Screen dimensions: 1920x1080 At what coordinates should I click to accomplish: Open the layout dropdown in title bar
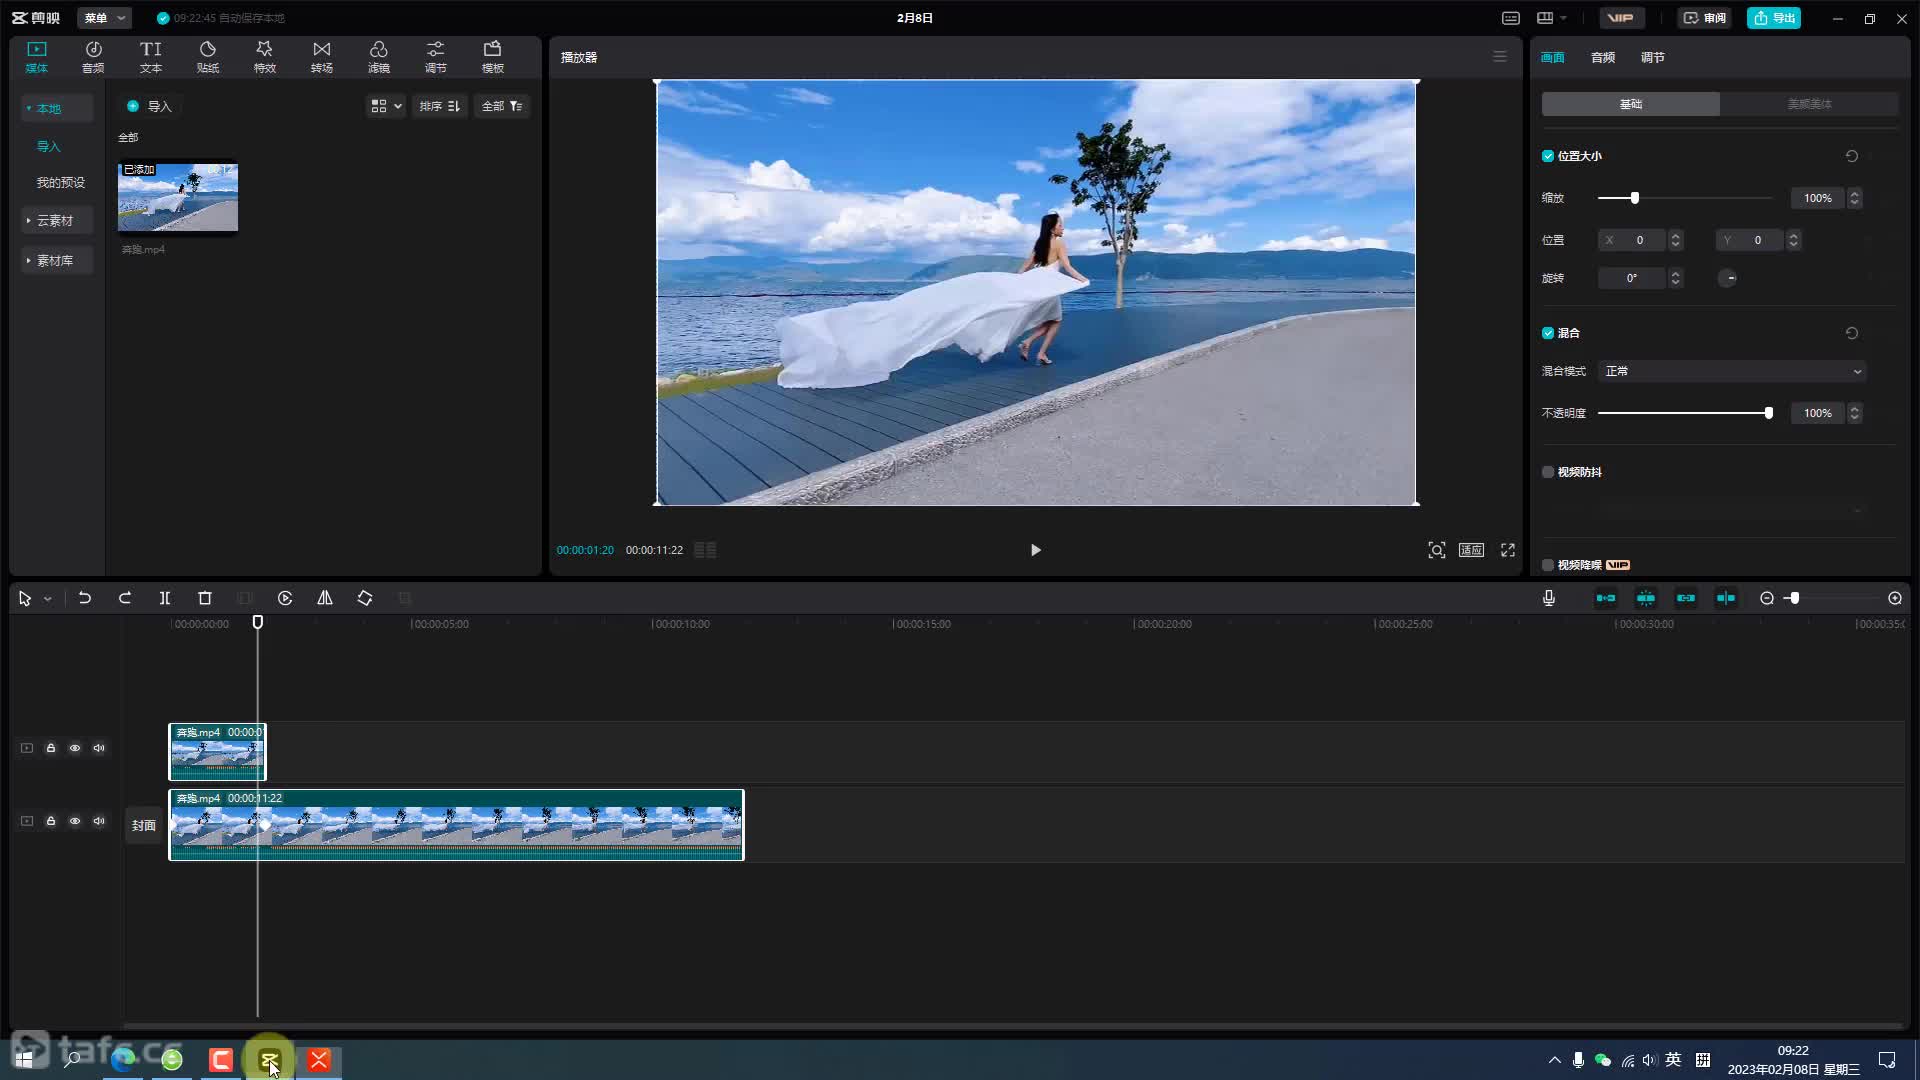tap(1552, 18)
